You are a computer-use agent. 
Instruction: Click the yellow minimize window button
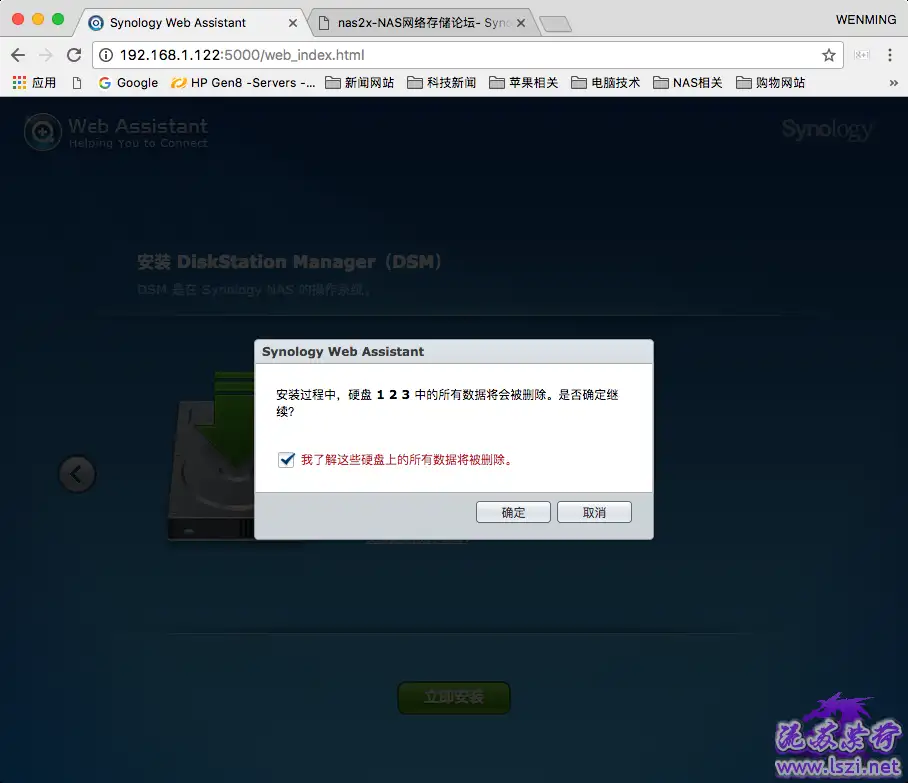38,19
